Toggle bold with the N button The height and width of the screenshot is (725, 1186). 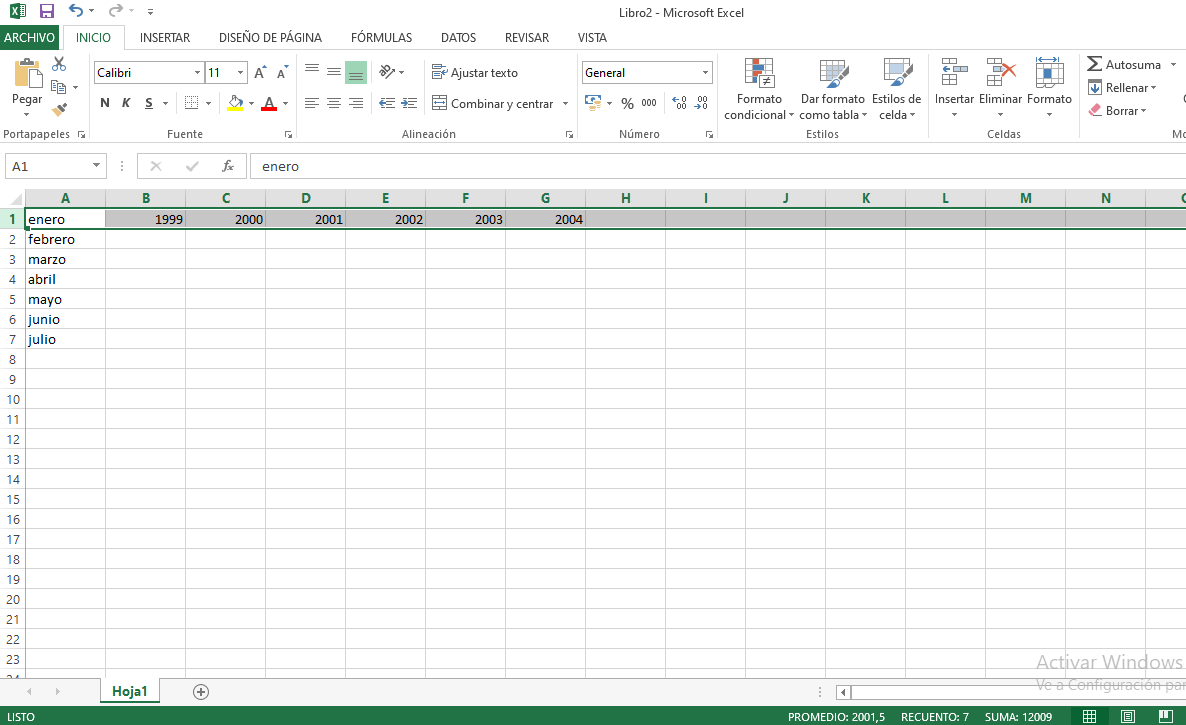coord(104,103)
